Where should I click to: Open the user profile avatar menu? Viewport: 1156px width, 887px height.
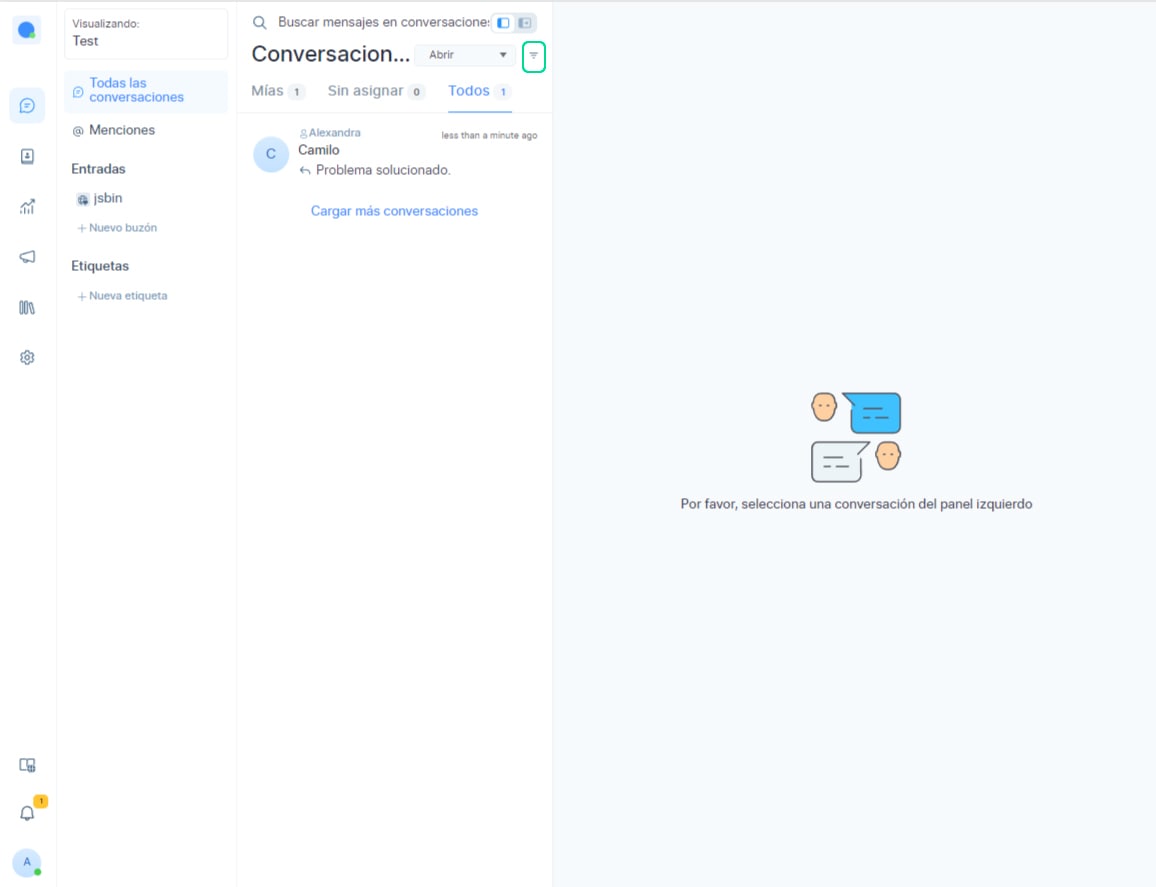[x=27, y=863]
